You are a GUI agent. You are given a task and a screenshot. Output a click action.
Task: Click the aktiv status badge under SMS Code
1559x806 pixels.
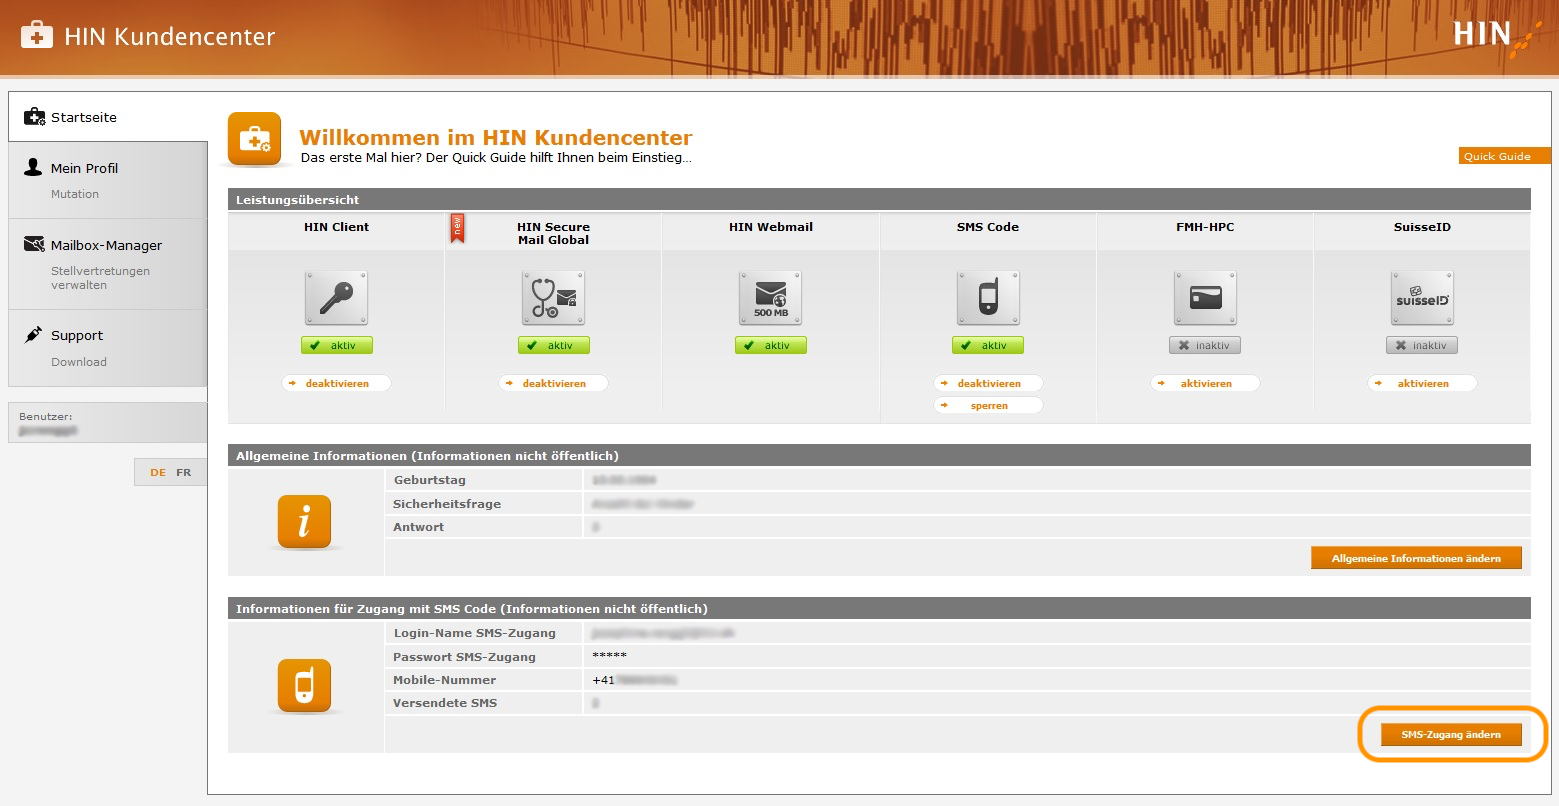coord(987,345)
